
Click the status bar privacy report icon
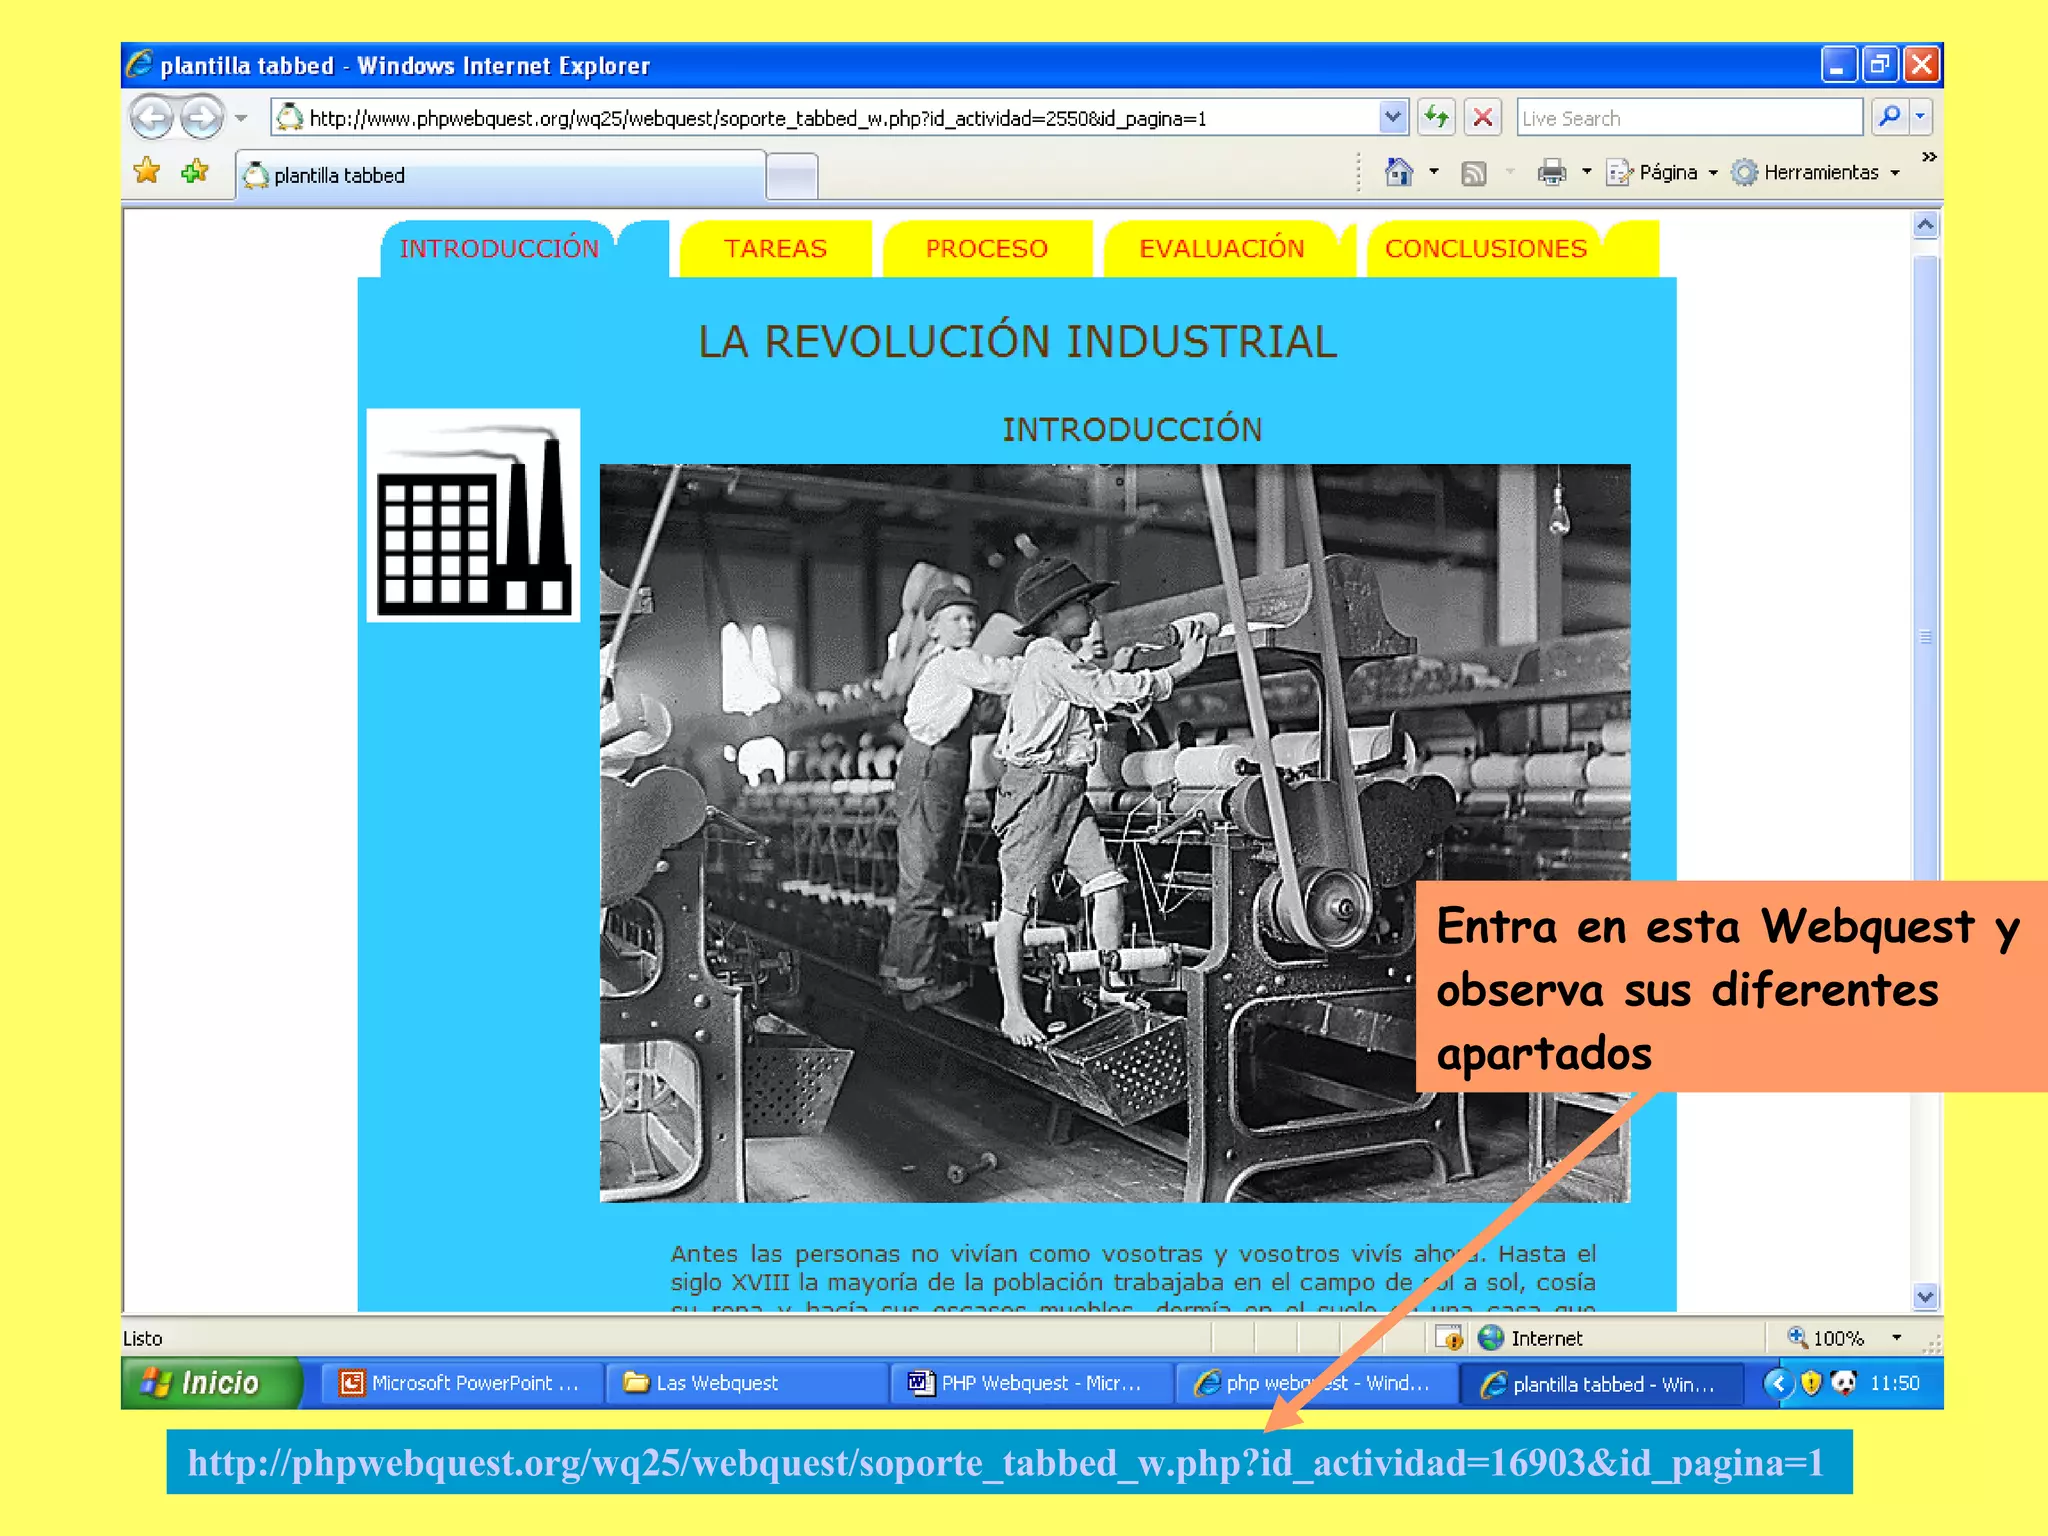[1449, 1337]
